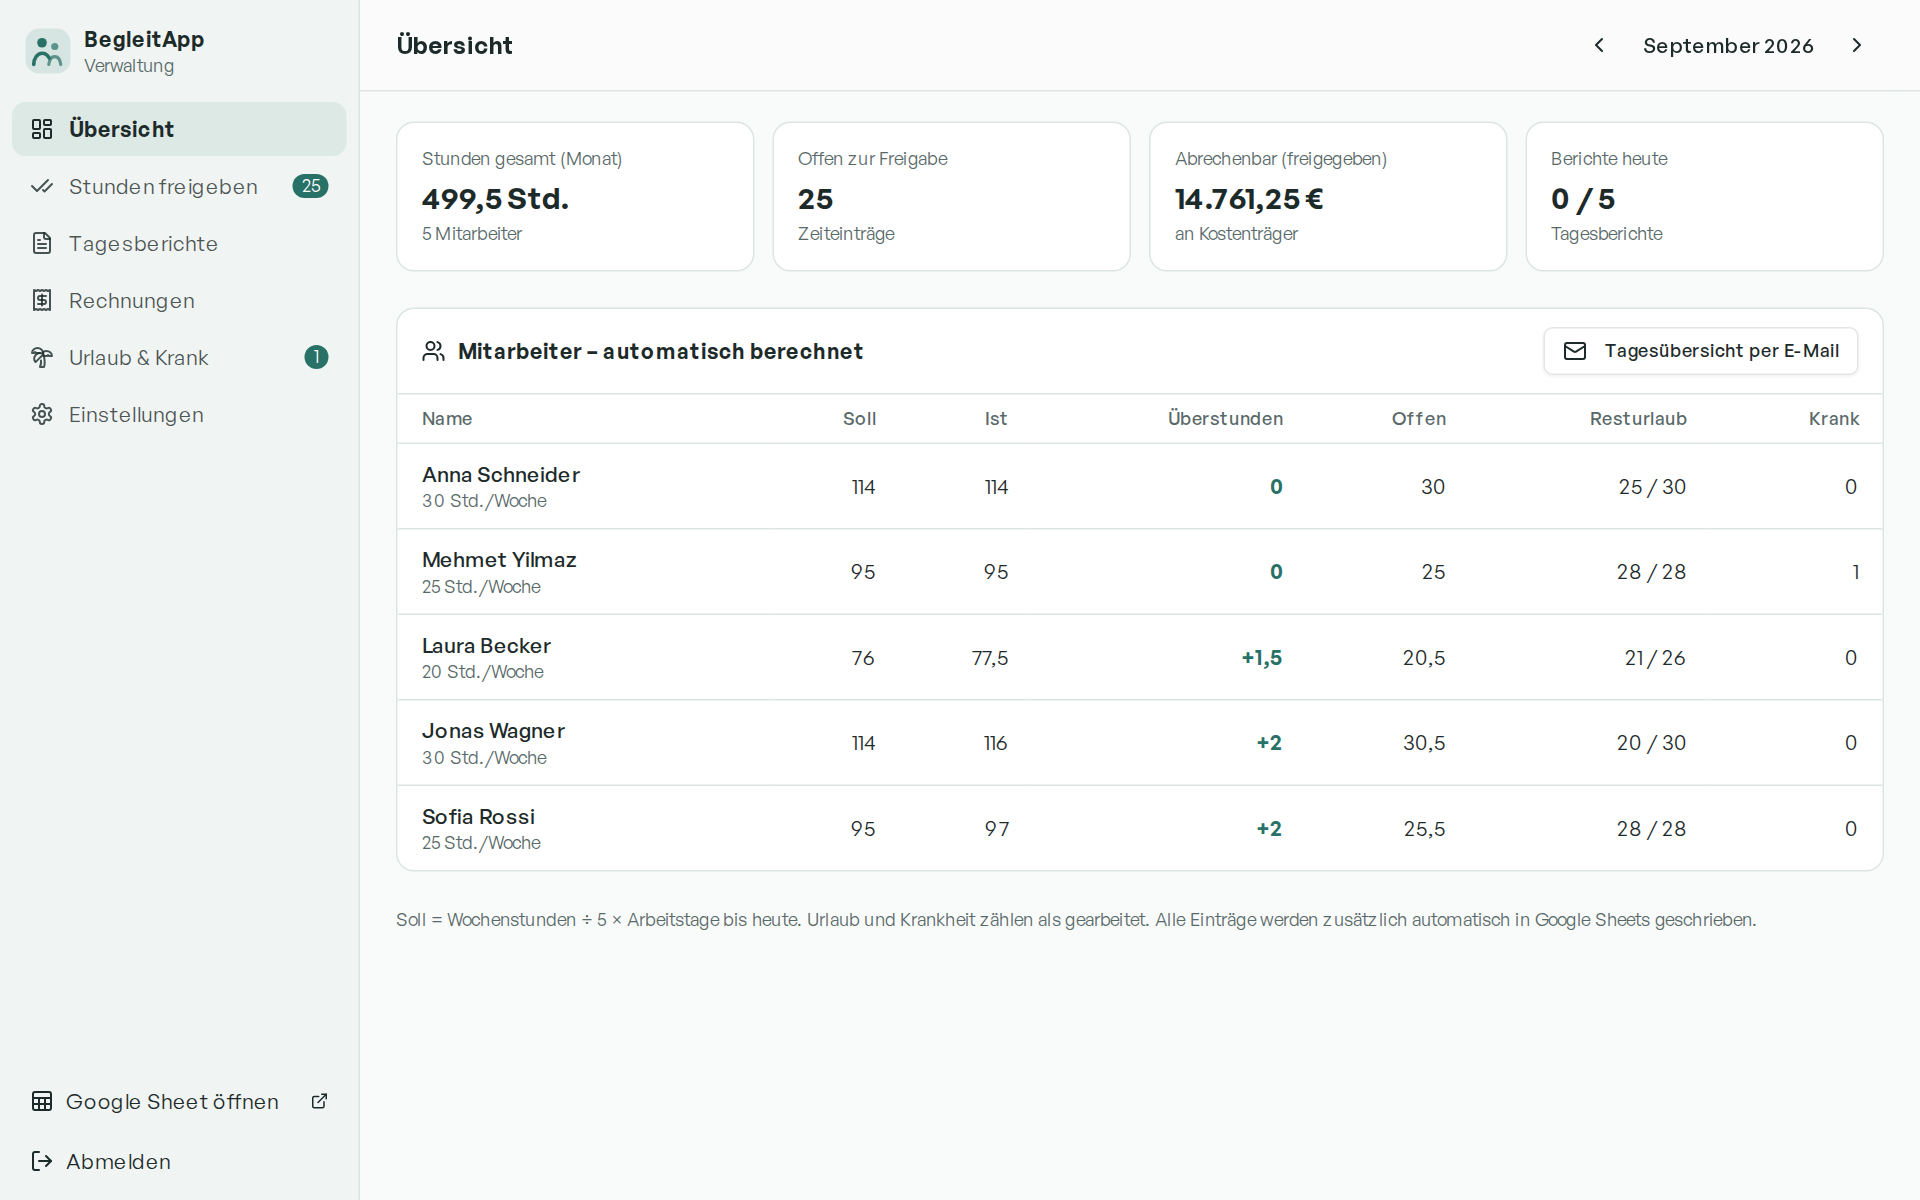This screenshot has height=1200, width=1920.
Task: Click the Tagesberichte document icon
Action: point(42,243)
